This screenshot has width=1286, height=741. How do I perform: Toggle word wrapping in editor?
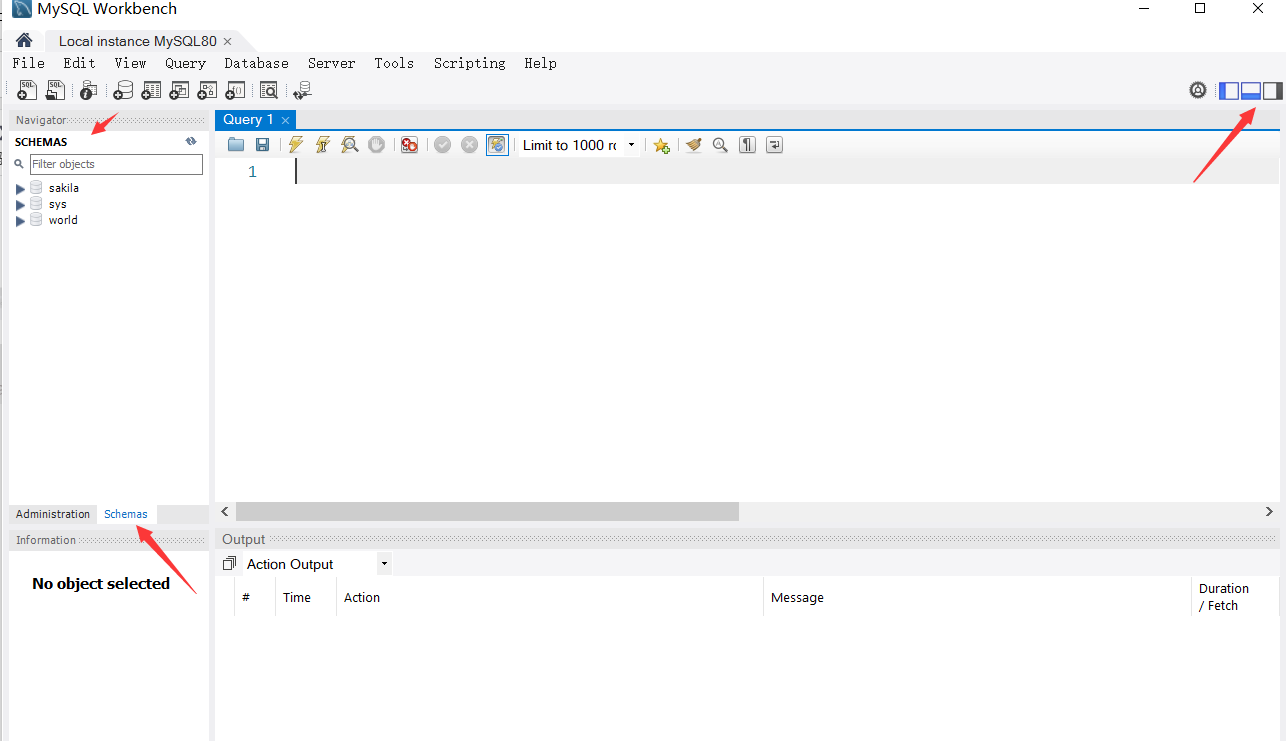click(x=774, y=145)
